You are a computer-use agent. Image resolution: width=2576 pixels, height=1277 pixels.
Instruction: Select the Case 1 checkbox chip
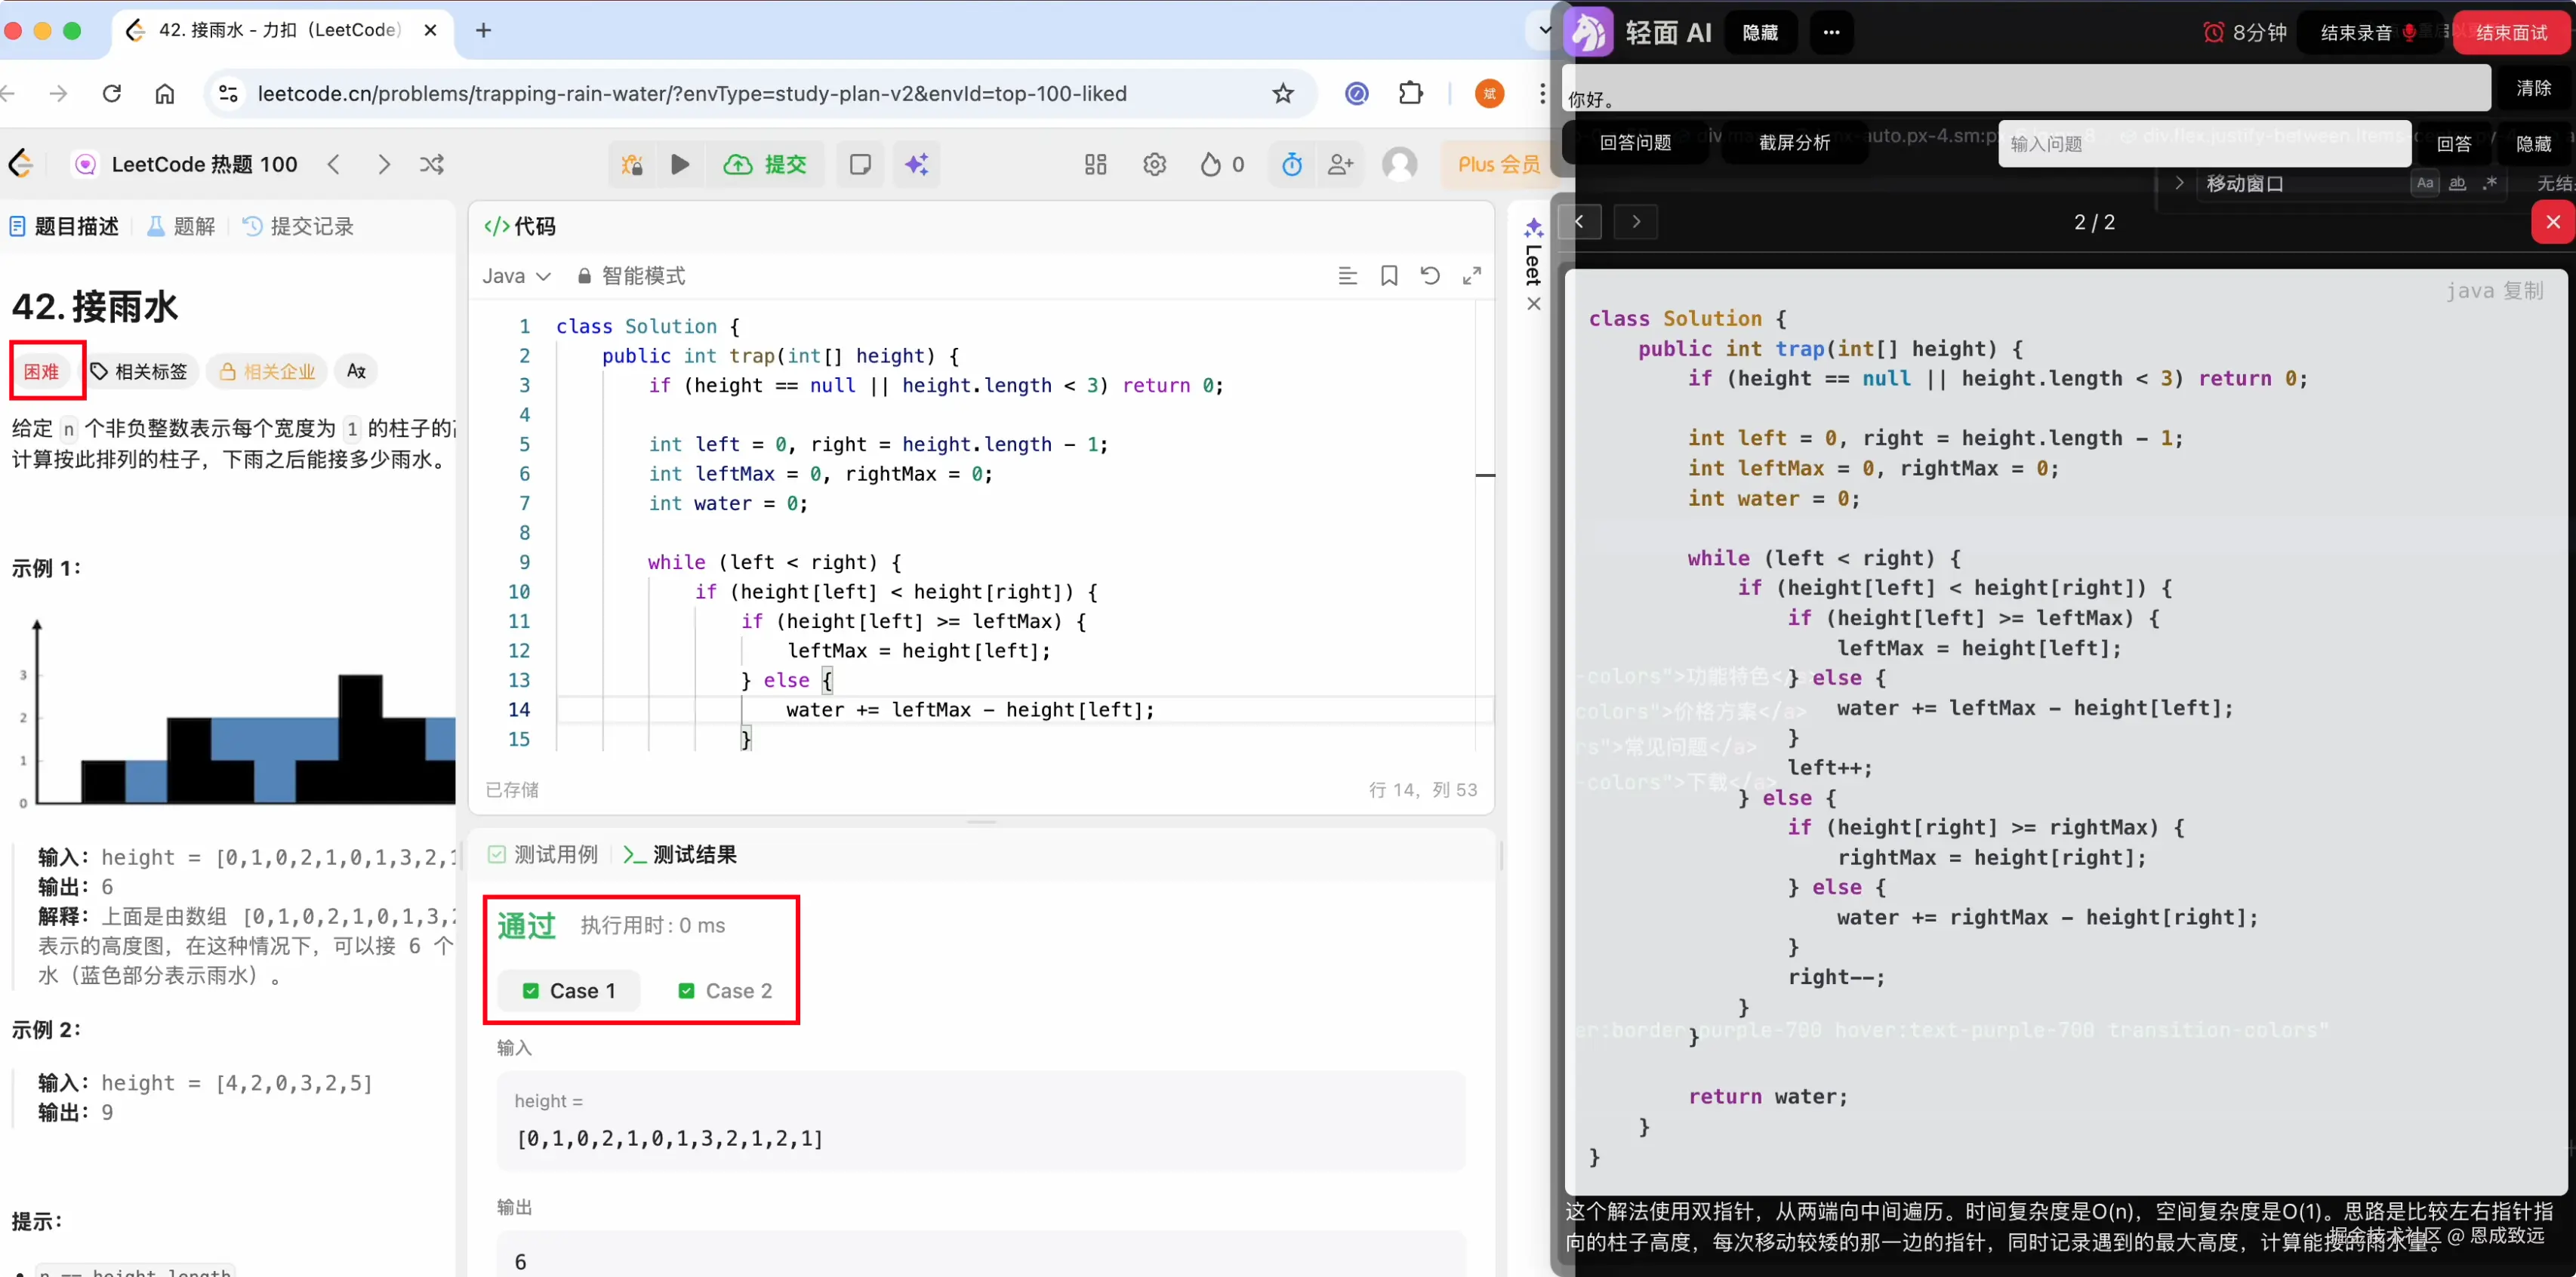click(x=569, y=991)
